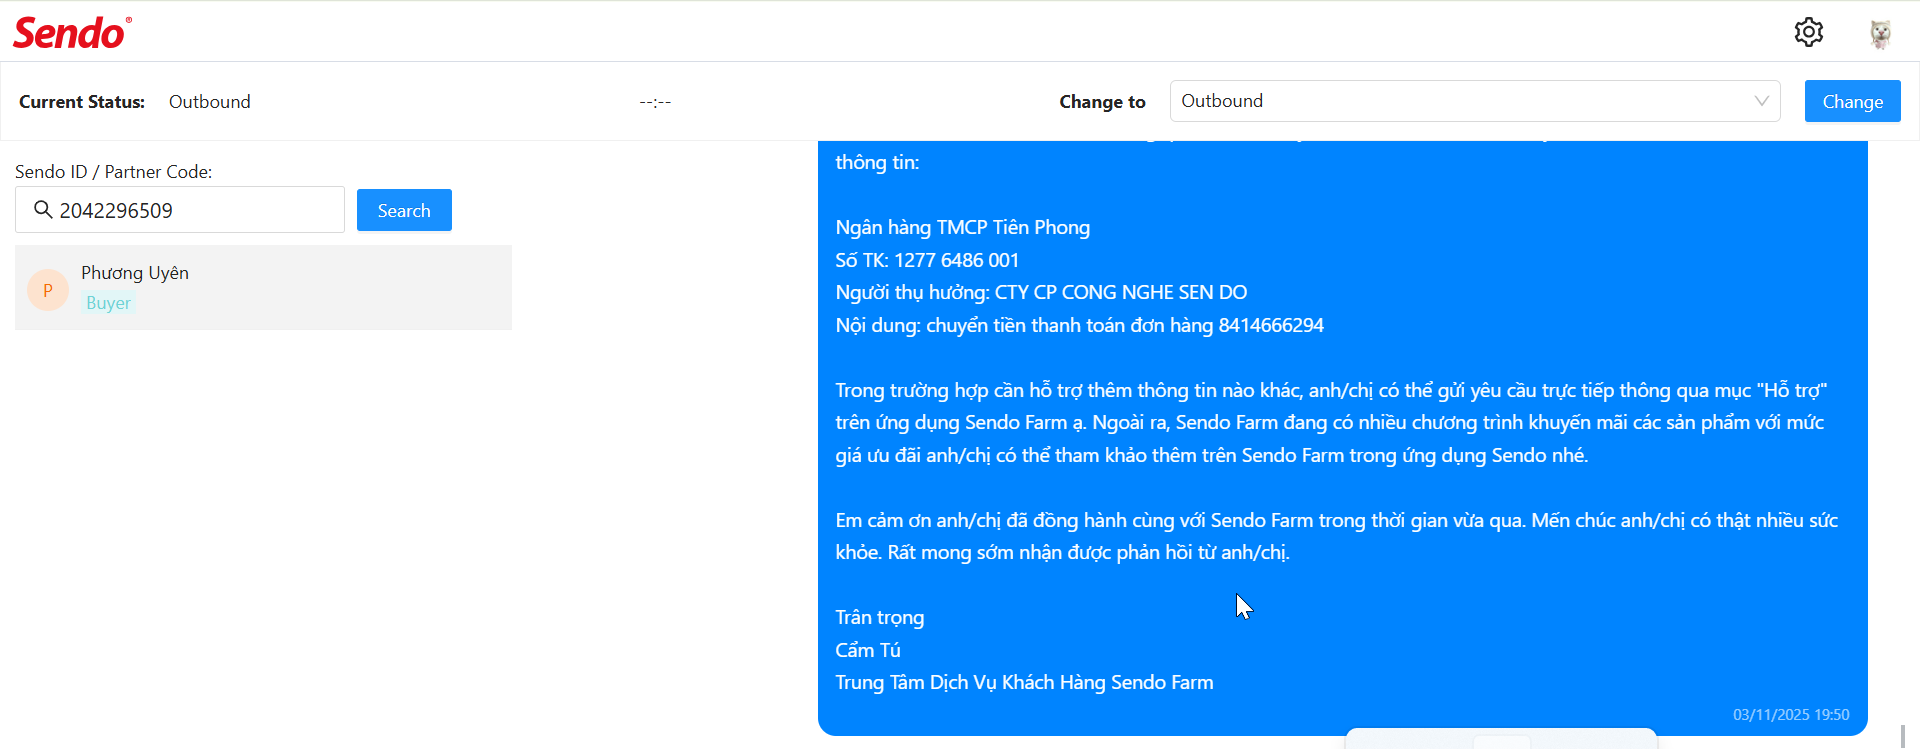The width and height of the screenshot is (1920, 749).
Task: Click the Ngân hàng TMCP Tiên Phong line
Action: point(962,227)
